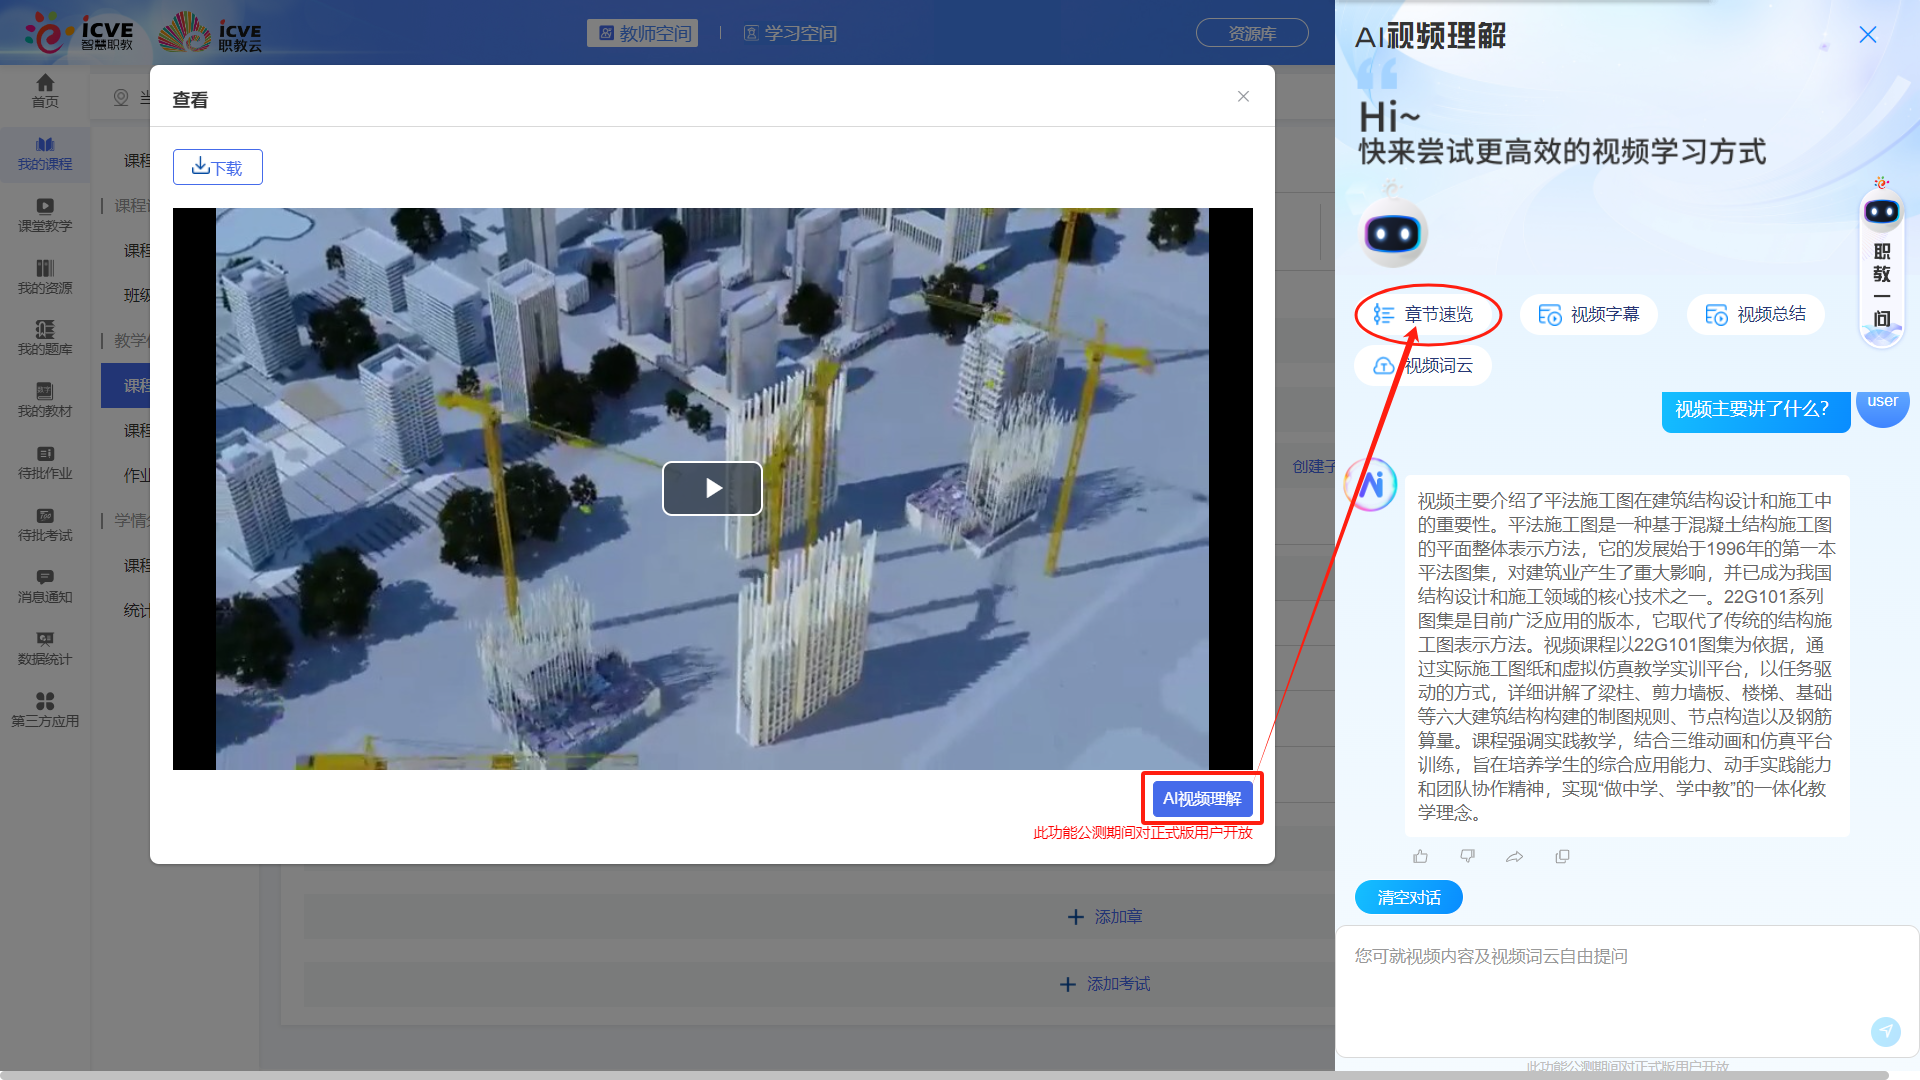Switch to 学习空间 tab
Screen dimensions: 1920x1080
click(790, 33)
